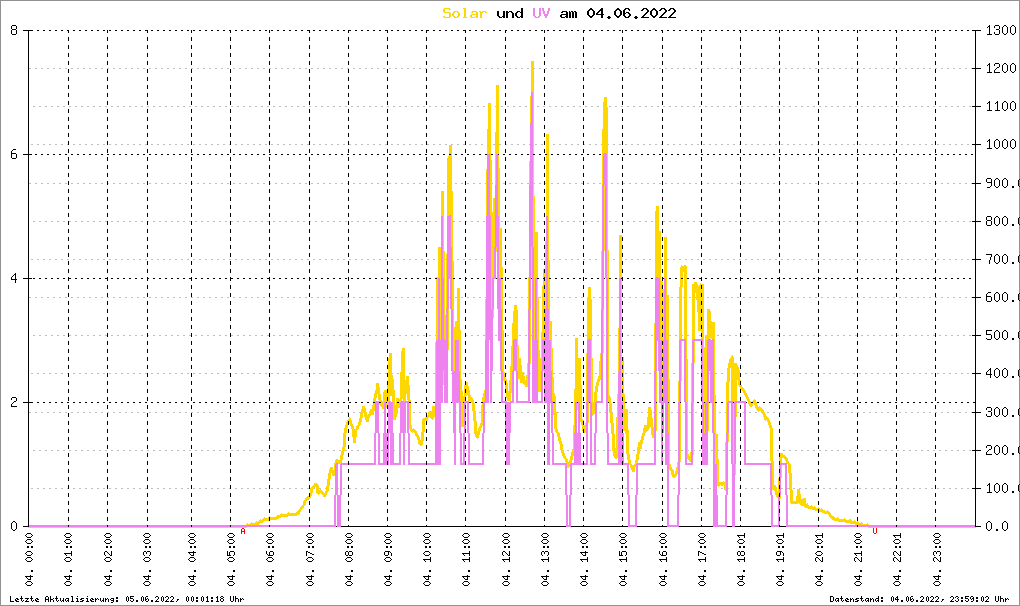This screenshot has width=1020, height=606.
Task: Click the right axis label '400.0'
Action: 1002,373
